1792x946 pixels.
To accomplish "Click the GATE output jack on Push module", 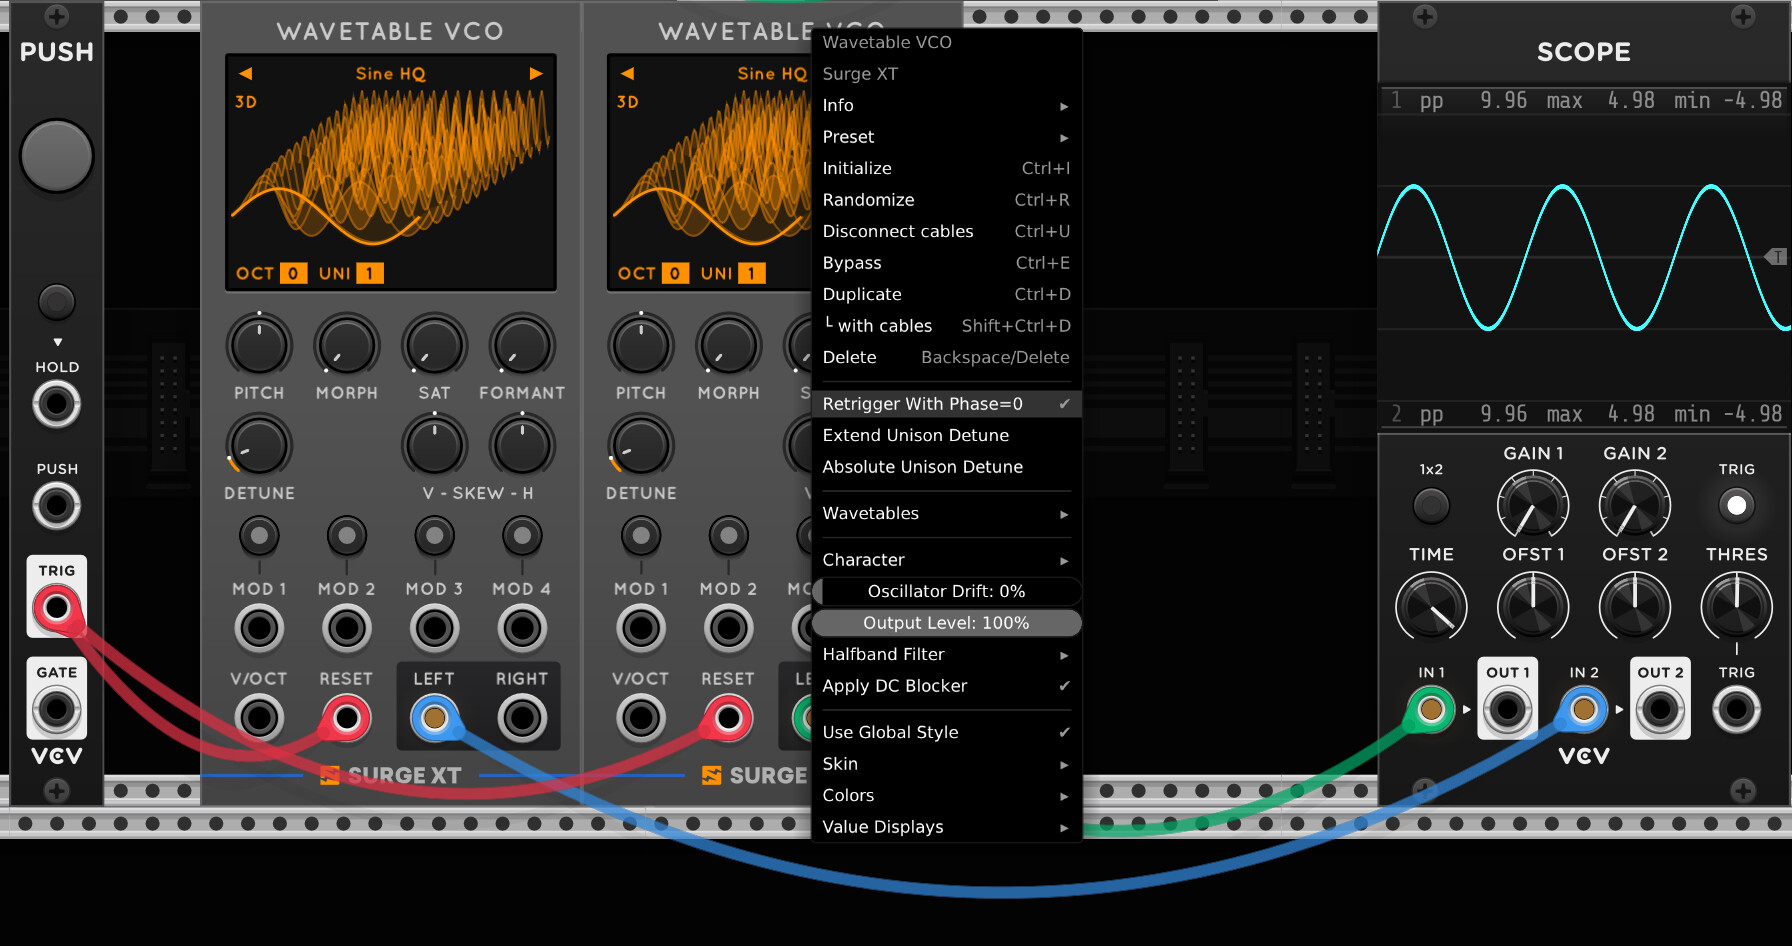I will point(57,709).
